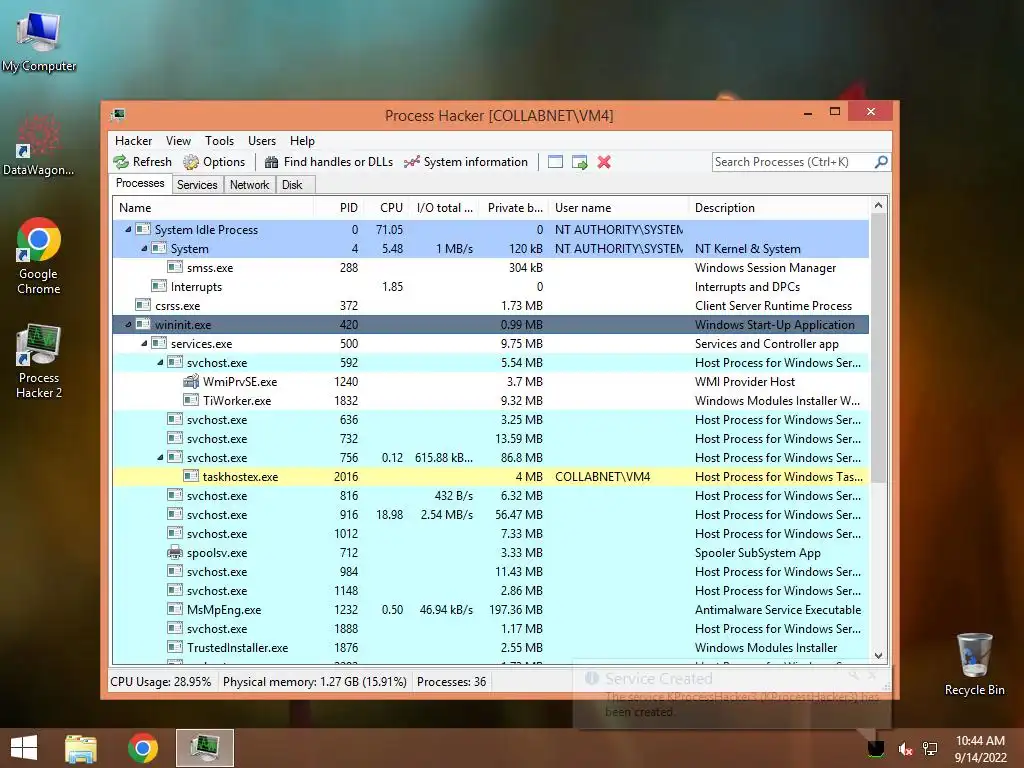The width and height of the screenshot is (1024, 768).
Task: Select the csrss.exe process row
Action: (x=490, y=305)
